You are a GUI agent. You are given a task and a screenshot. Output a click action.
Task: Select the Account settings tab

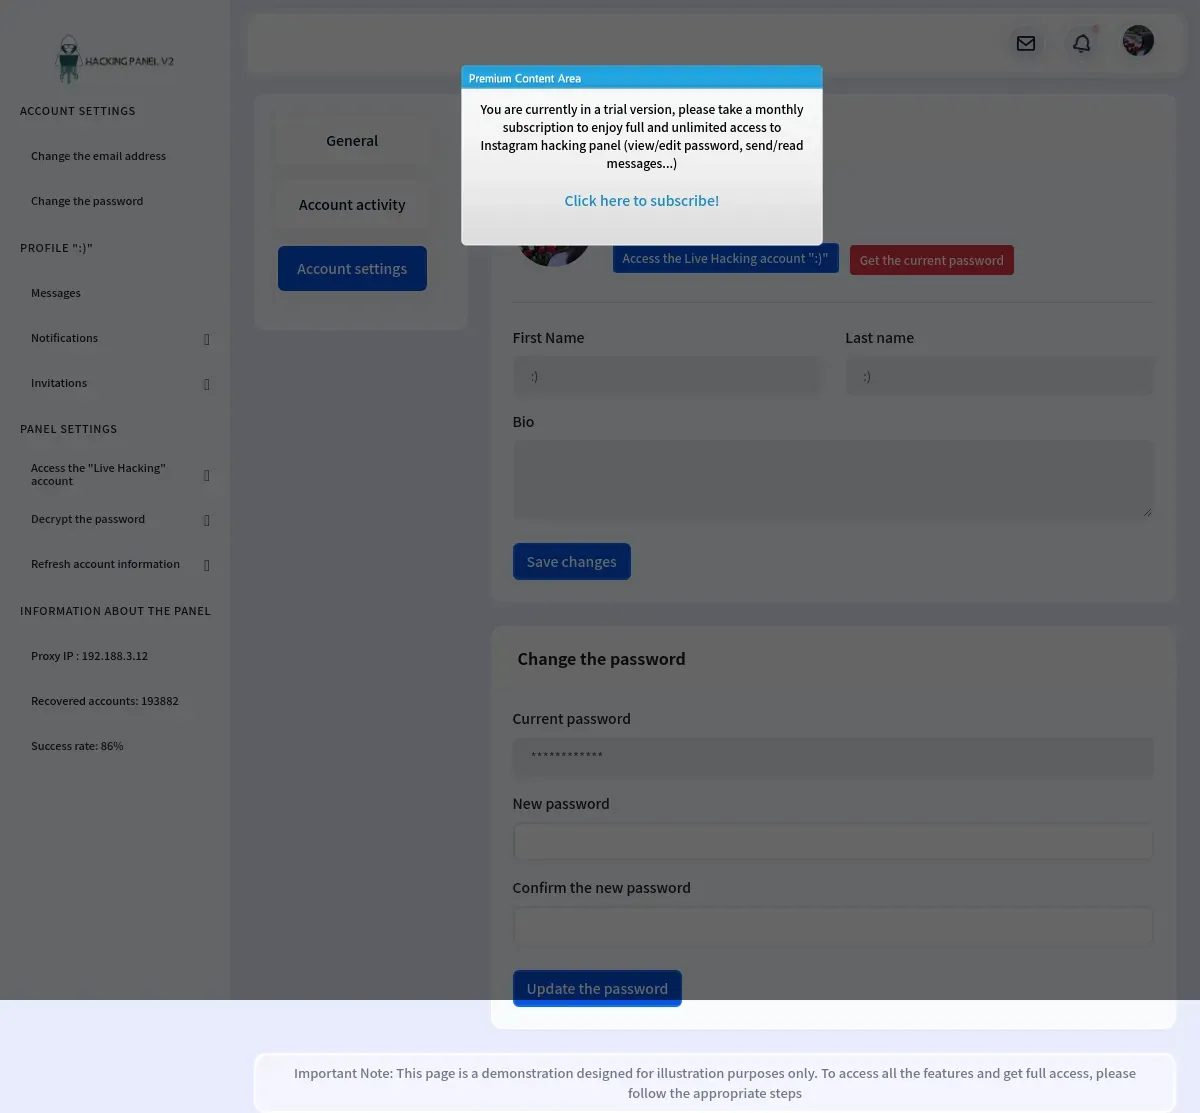(x=352, y=268)
